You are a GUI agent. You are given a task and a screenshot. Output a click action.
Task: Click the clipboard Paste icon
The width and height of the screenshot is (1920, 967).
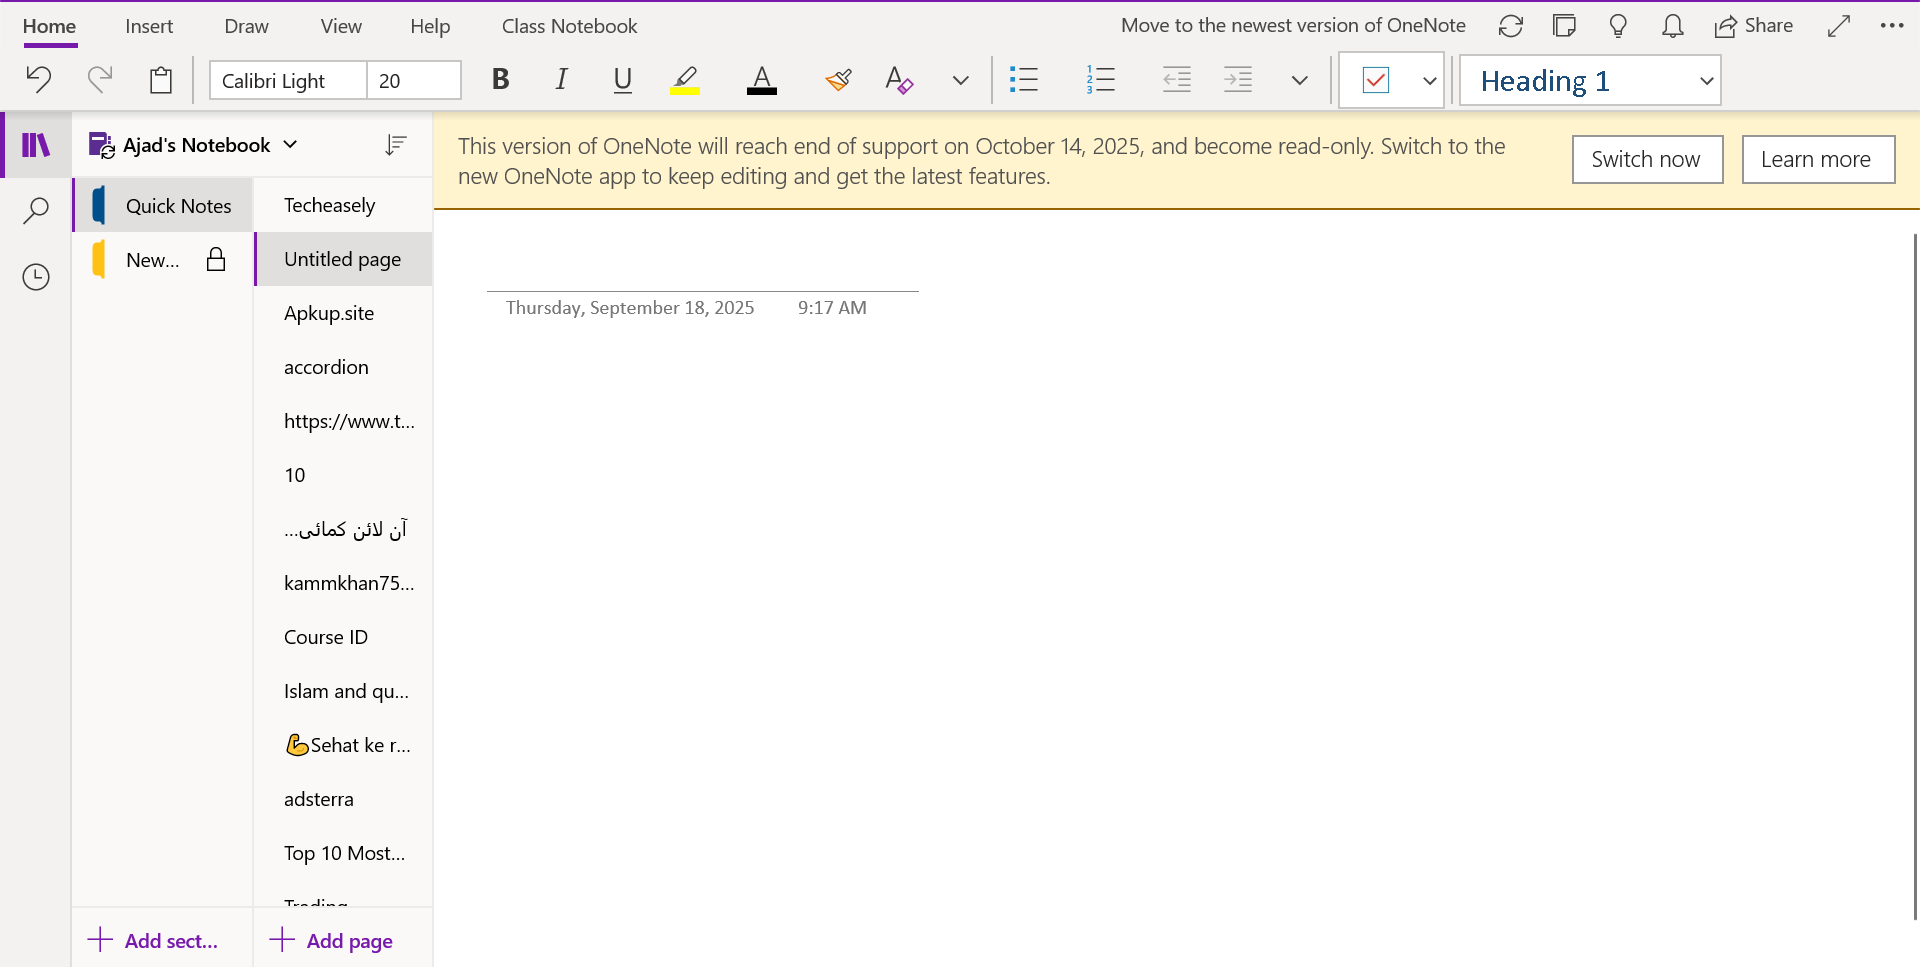[x=160, y=80]
